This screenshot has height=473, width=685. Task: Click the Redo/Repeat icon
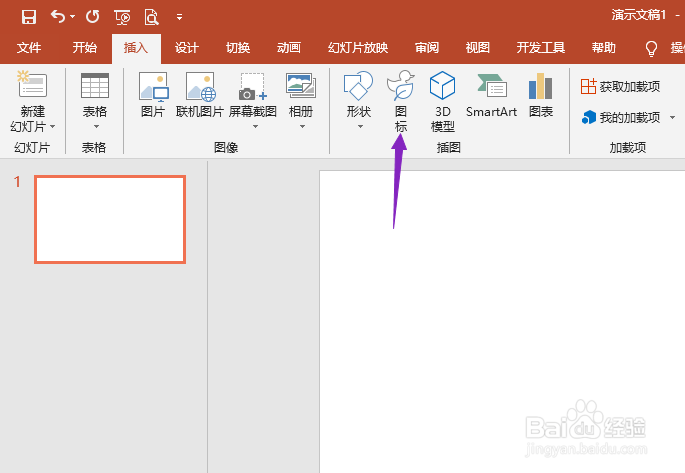93,17
